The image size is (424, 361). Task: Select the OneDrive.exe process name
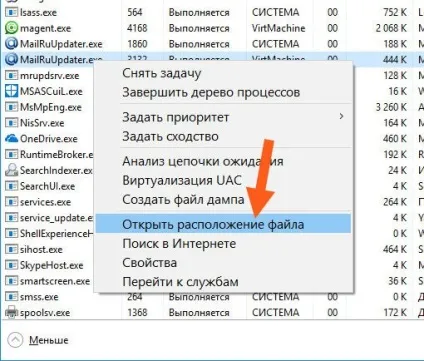click(49, 138)
